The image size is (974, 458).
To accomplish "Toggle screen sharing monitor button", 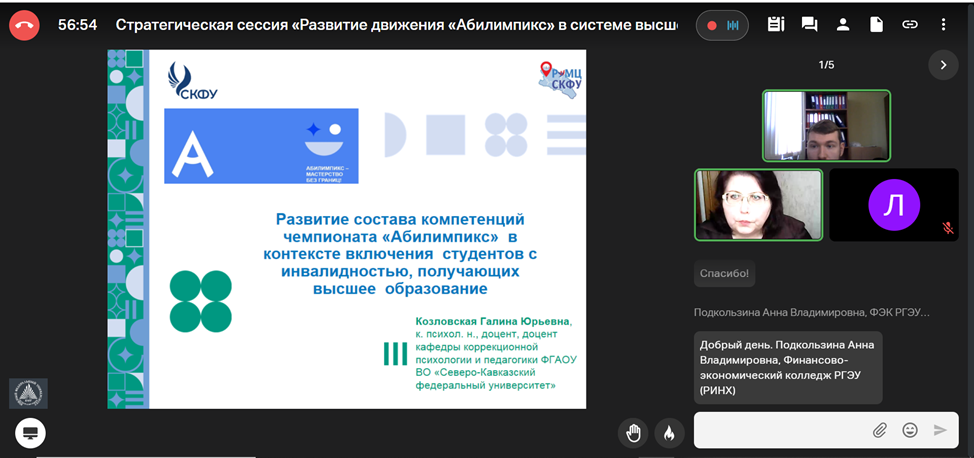I will [x=30, y=433].
